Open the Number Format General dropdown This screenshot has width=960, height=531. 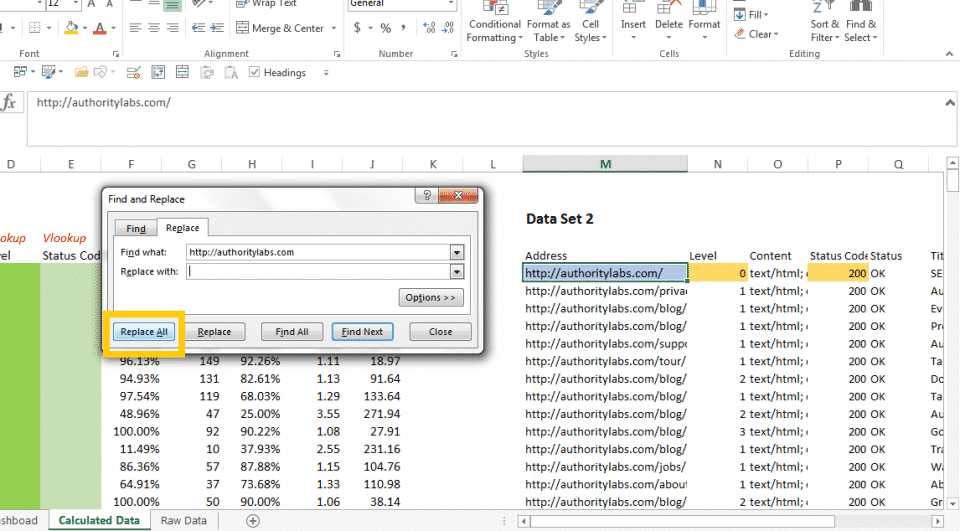pyautogui.click(x=451, y=4)
